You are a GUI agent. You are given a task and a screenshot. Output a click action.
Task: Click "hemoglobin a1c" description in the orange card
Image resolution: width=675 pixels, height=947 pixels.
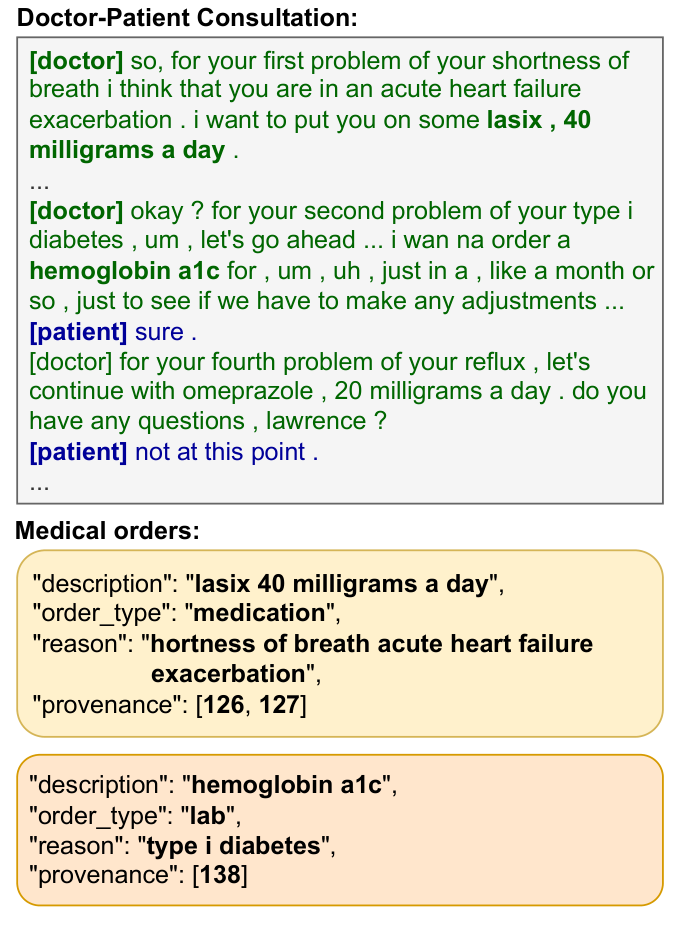(x=287, y=785)
